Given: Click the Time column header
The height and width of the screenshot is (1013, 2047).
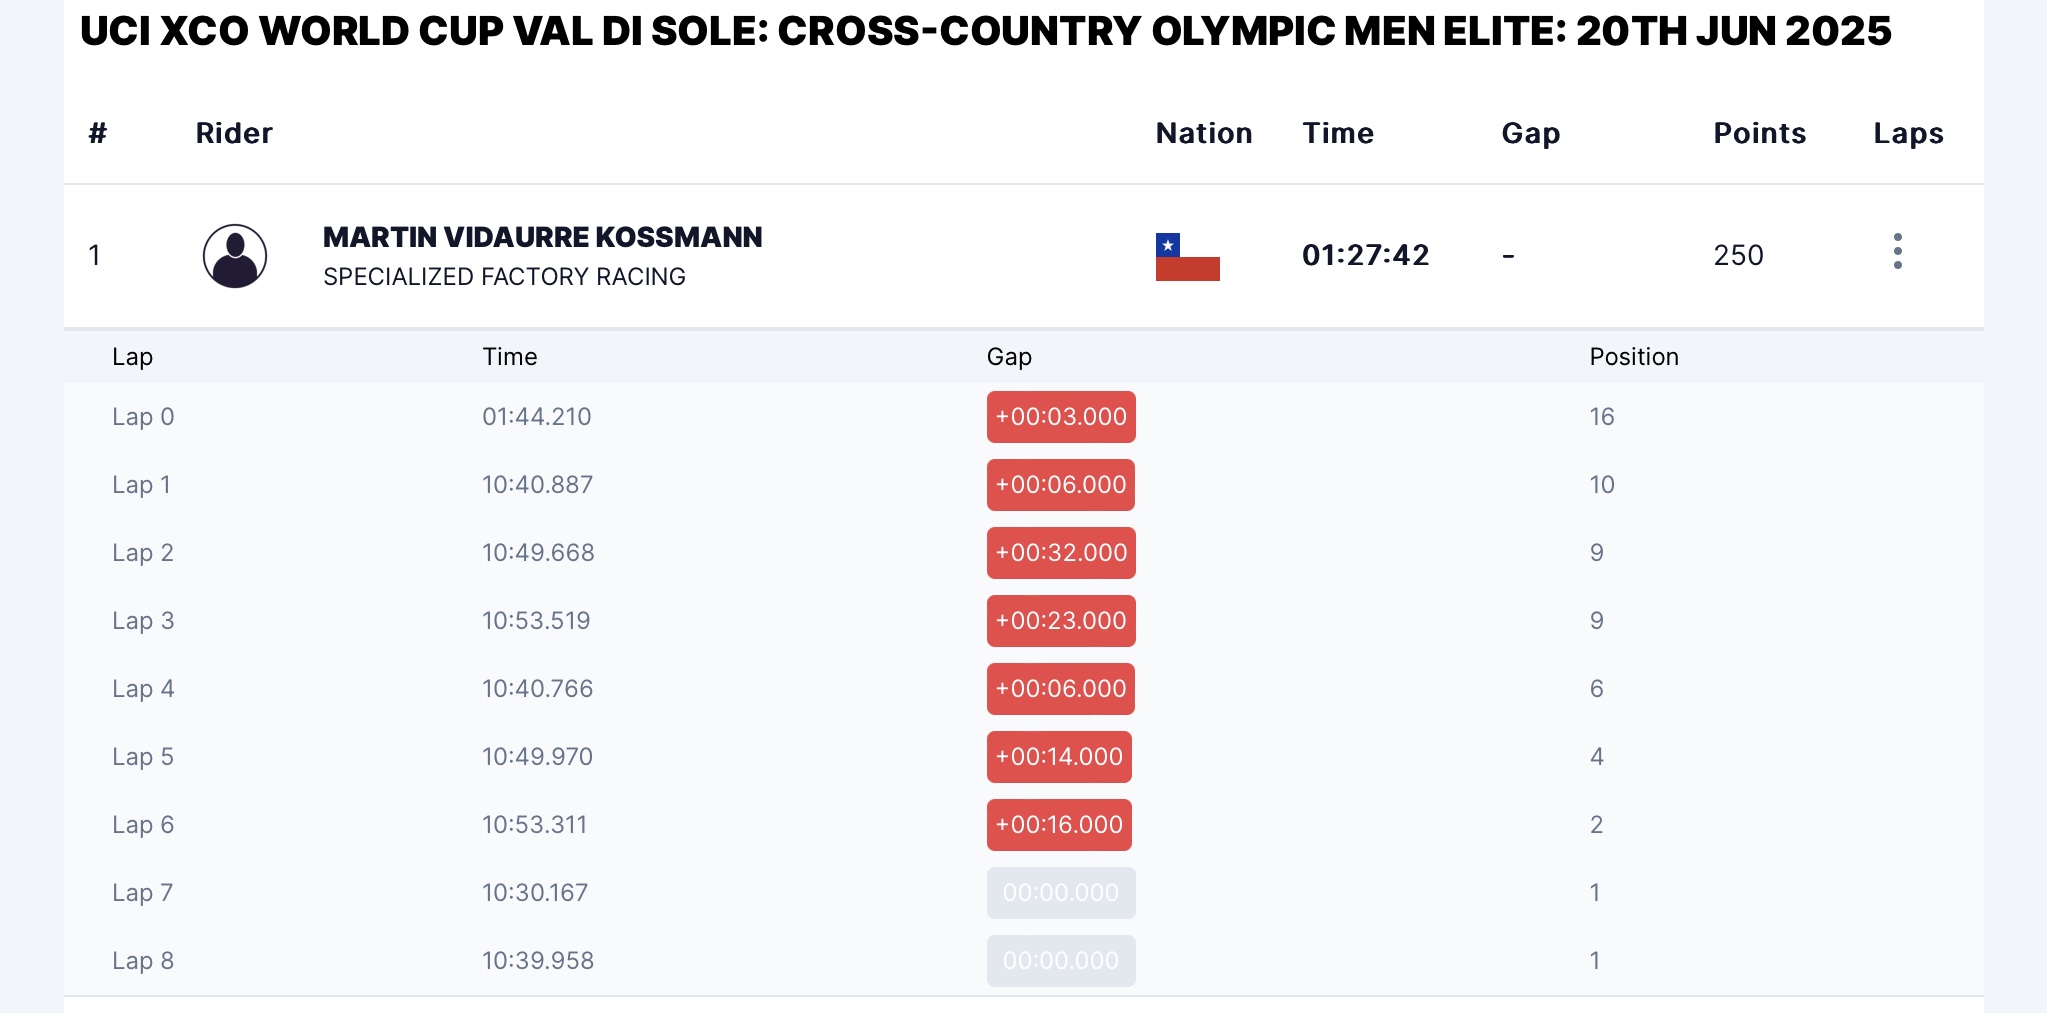Looking at the screenshot, I should [1338, 133].
